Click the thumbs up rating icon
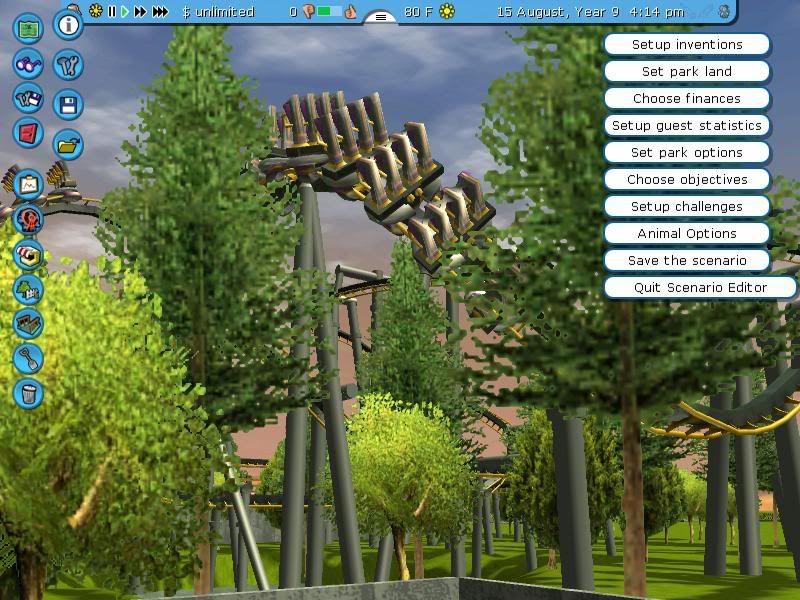The width and height of the screenshot is (800, 600). coord(351,11)
